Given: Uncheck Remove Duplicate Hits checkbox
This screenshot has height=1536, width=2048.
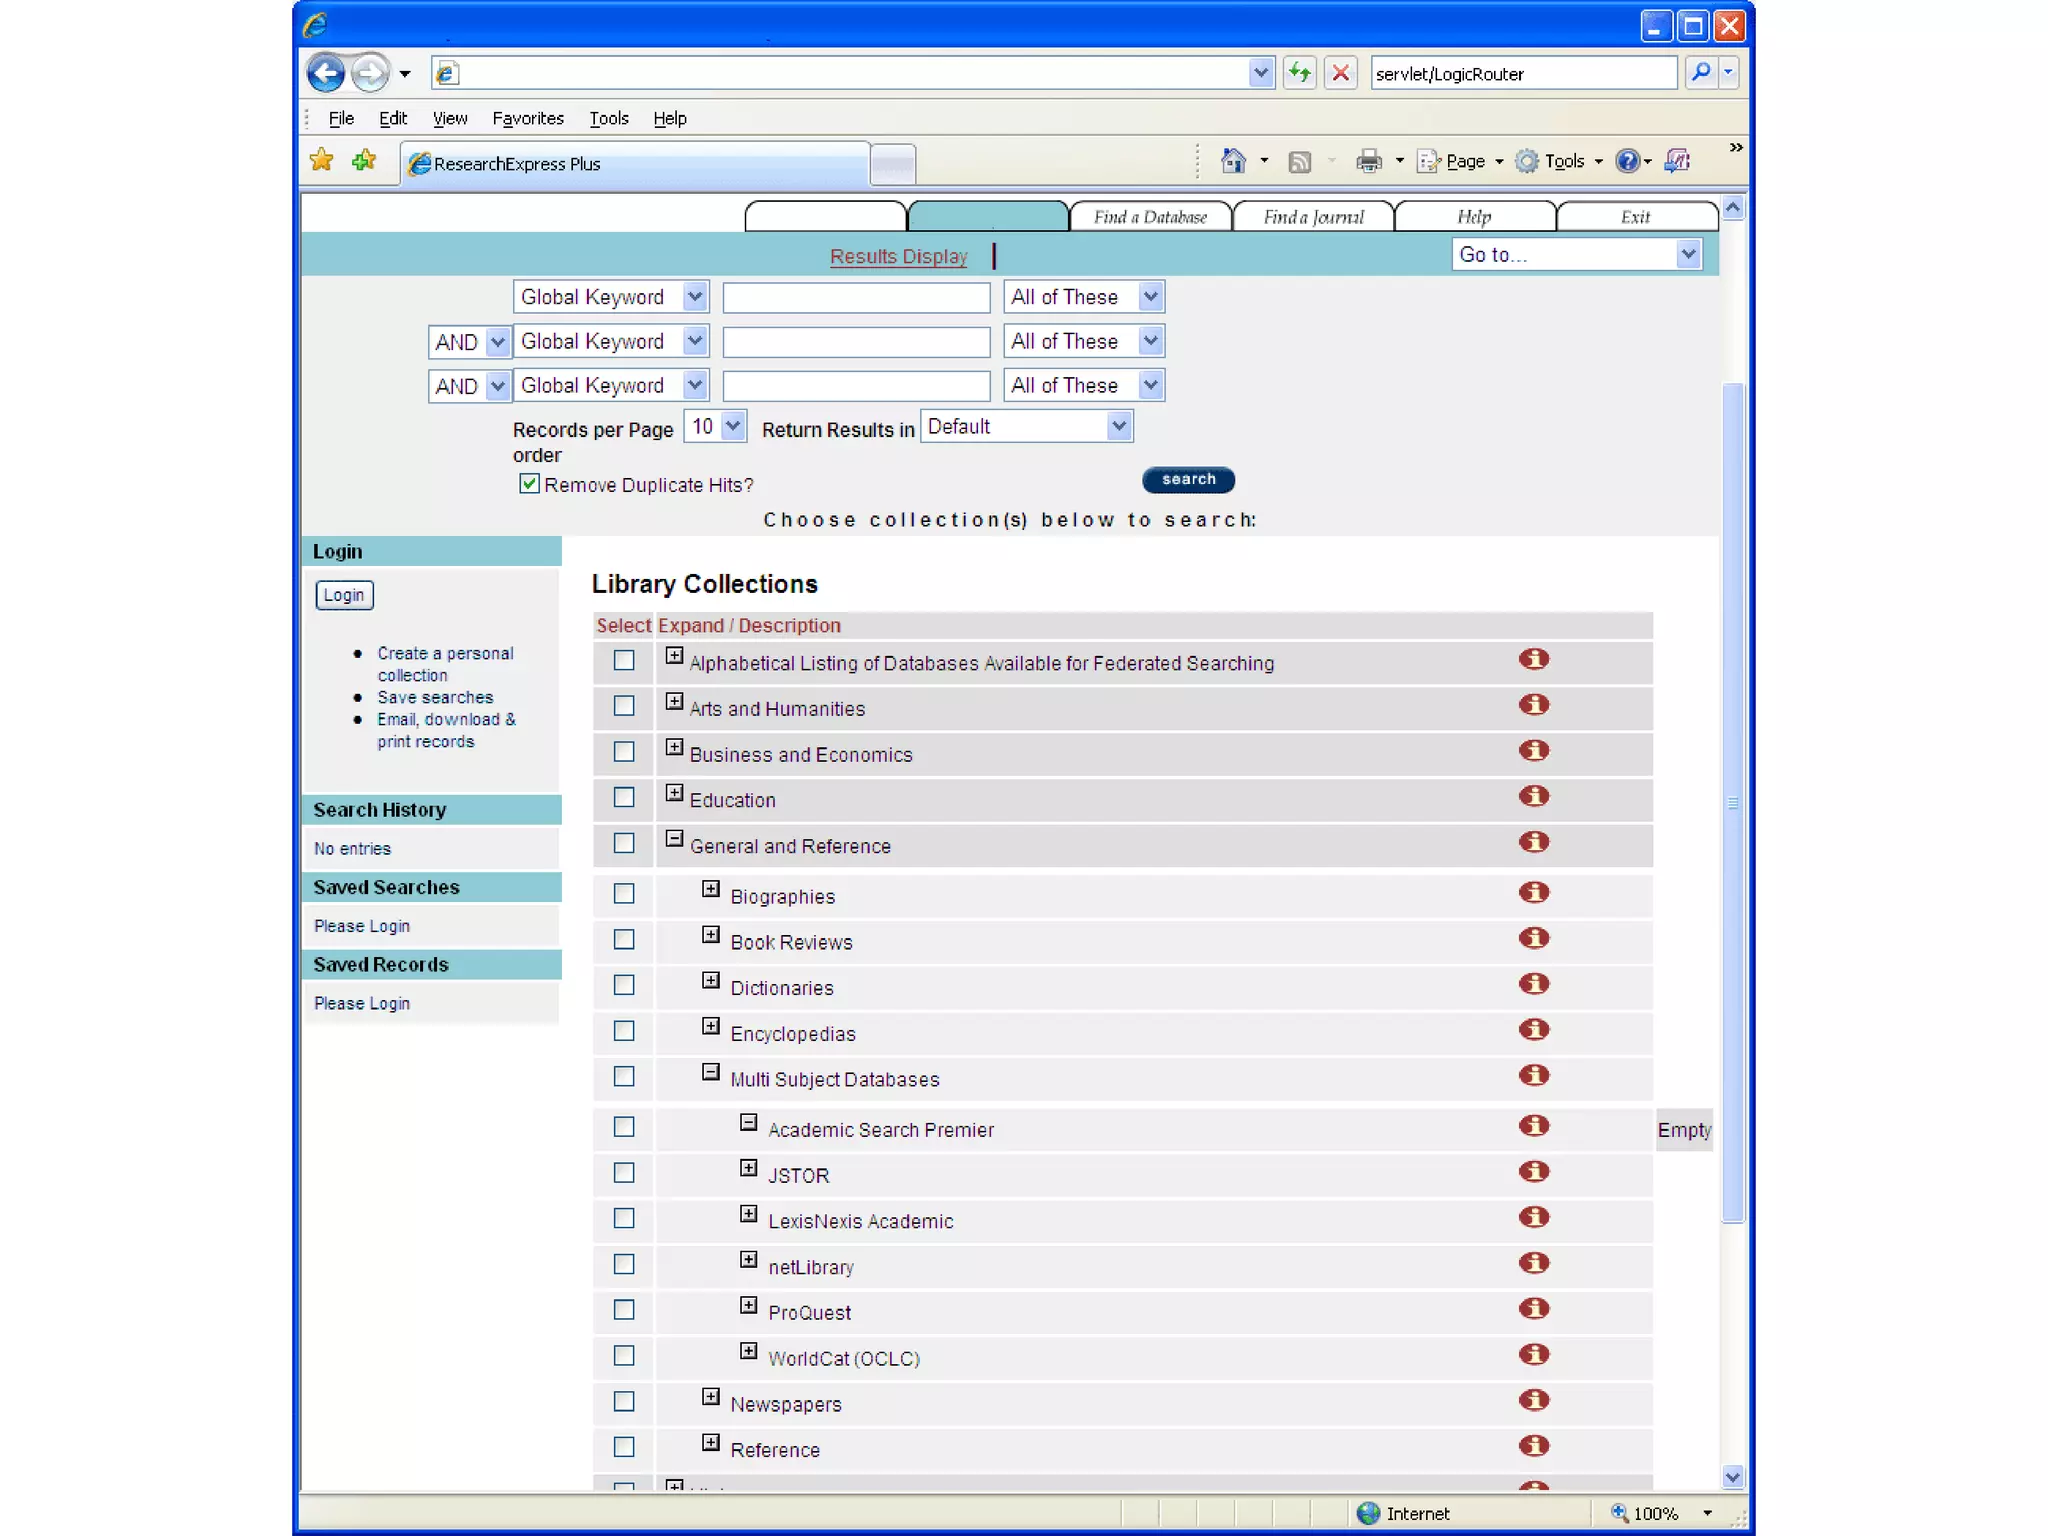Looking at the screenshot, I should click(529, 484).
